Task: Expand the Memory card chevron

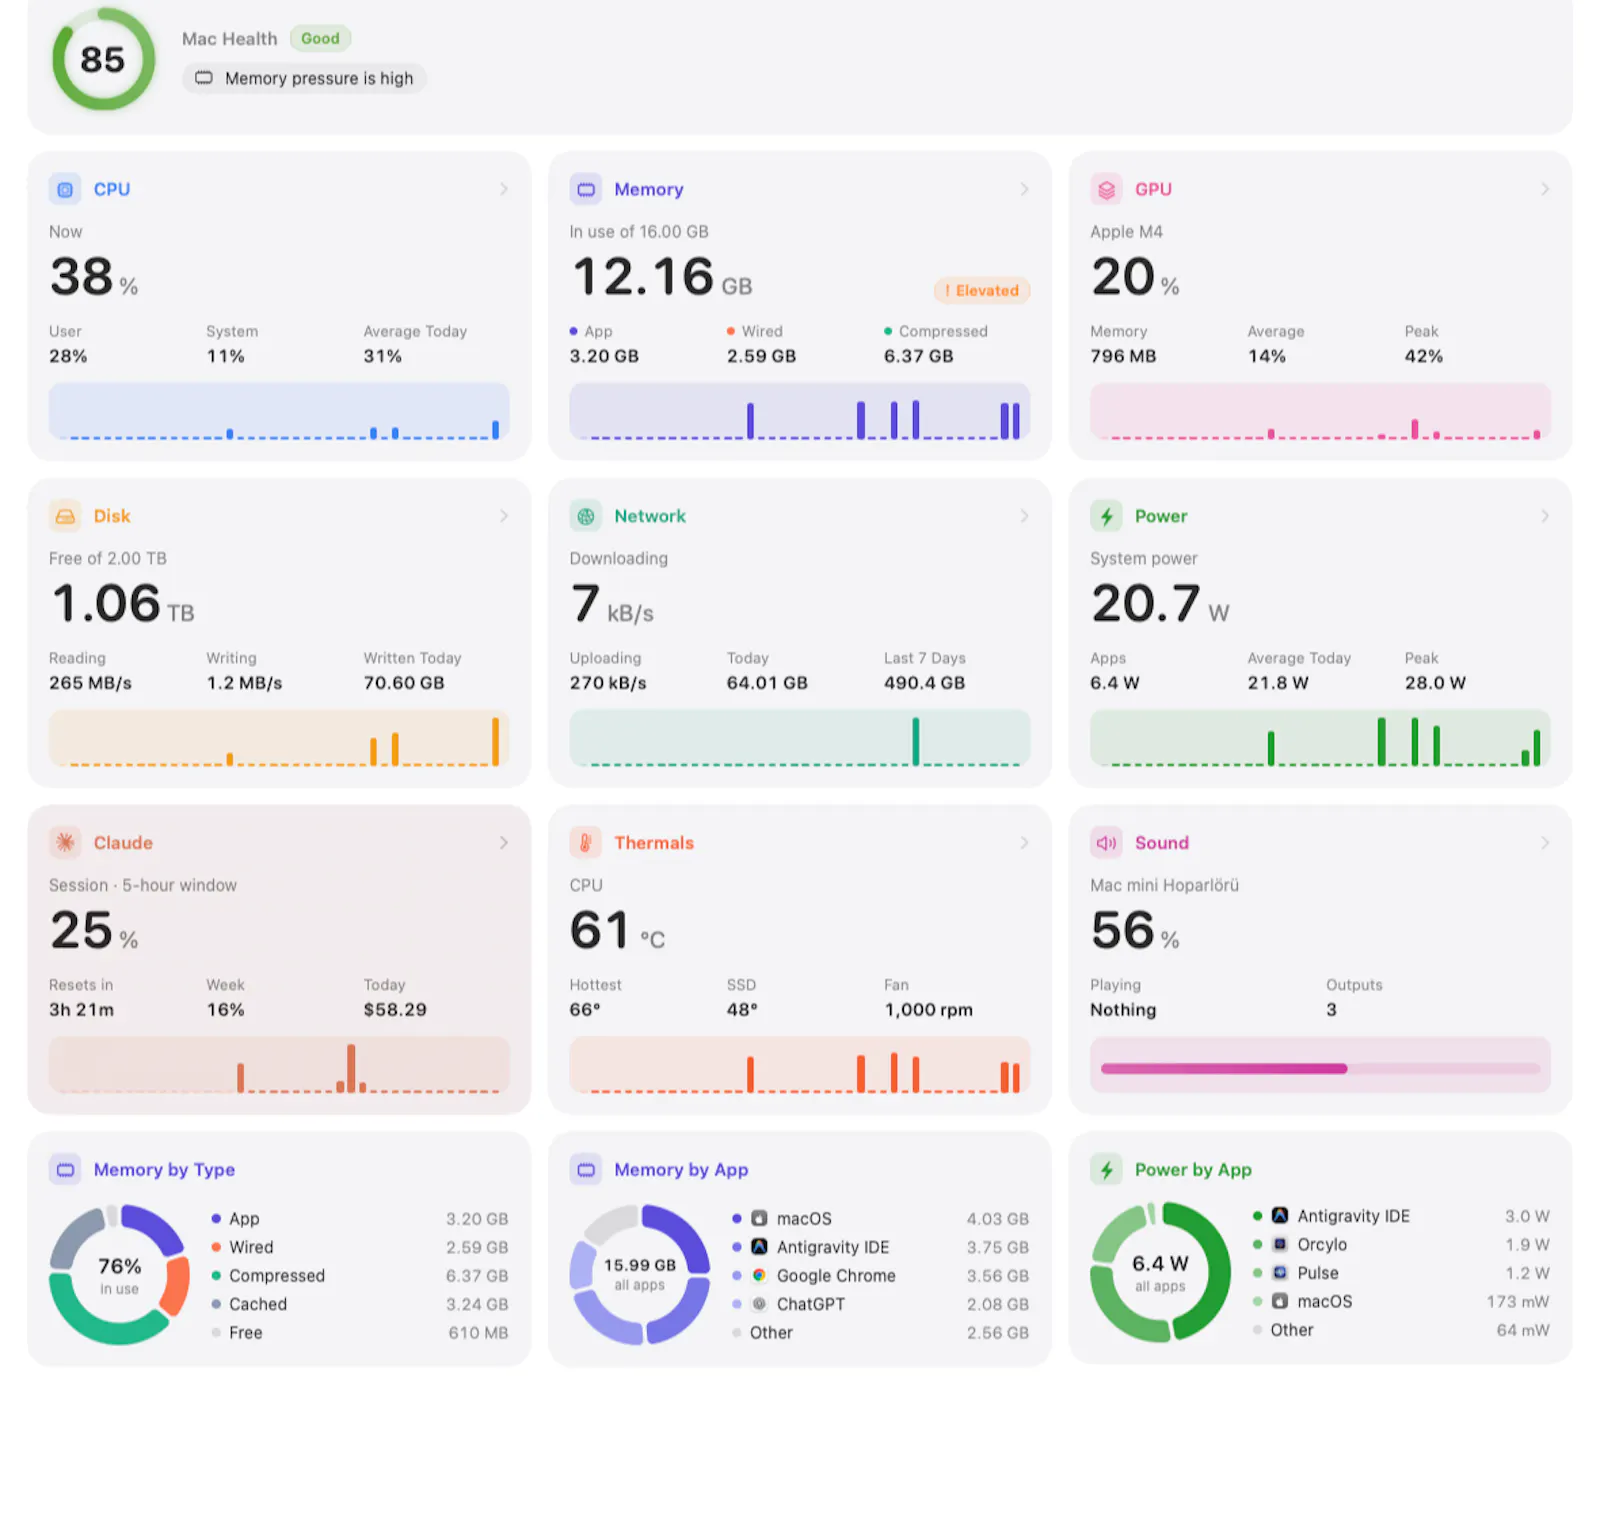Action: pos(1024,189)
